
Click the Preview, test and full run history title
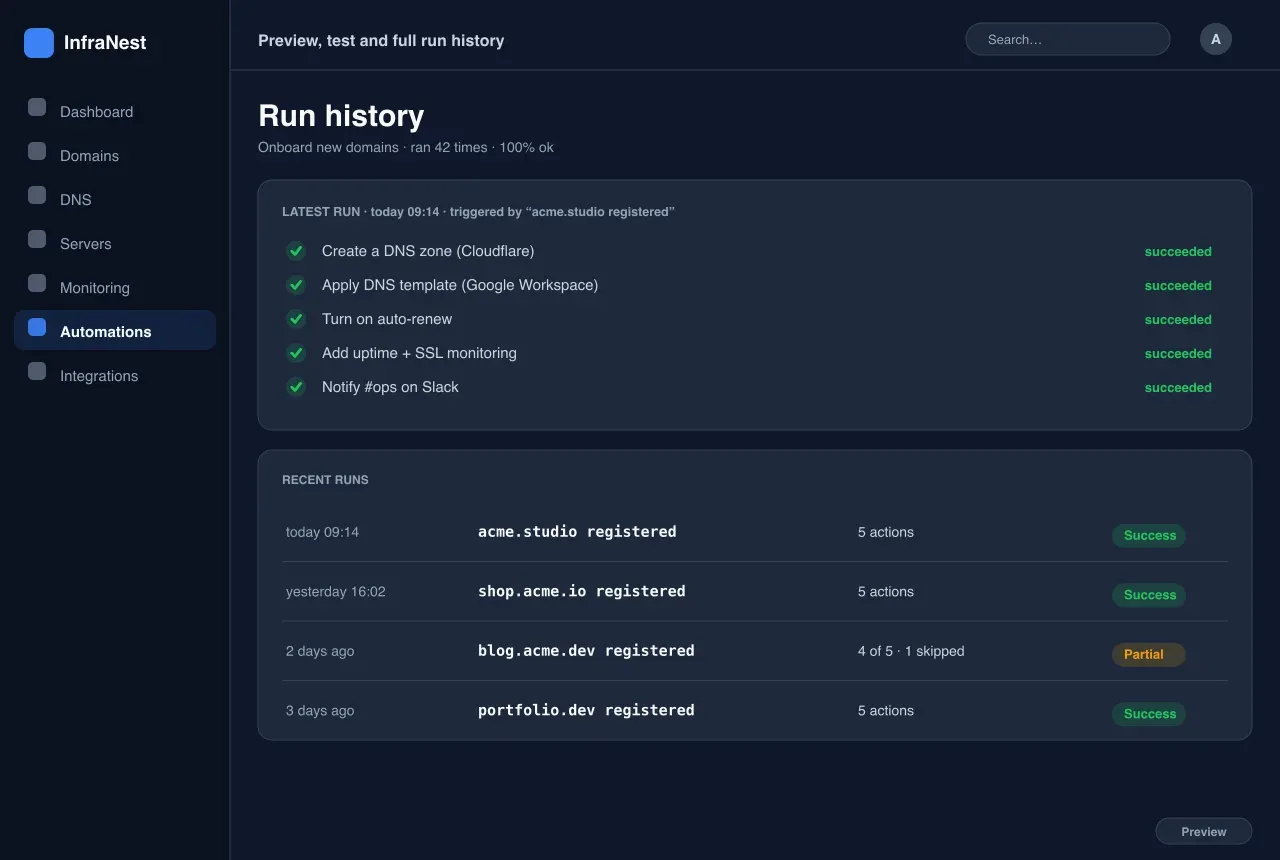coord(381,41)
